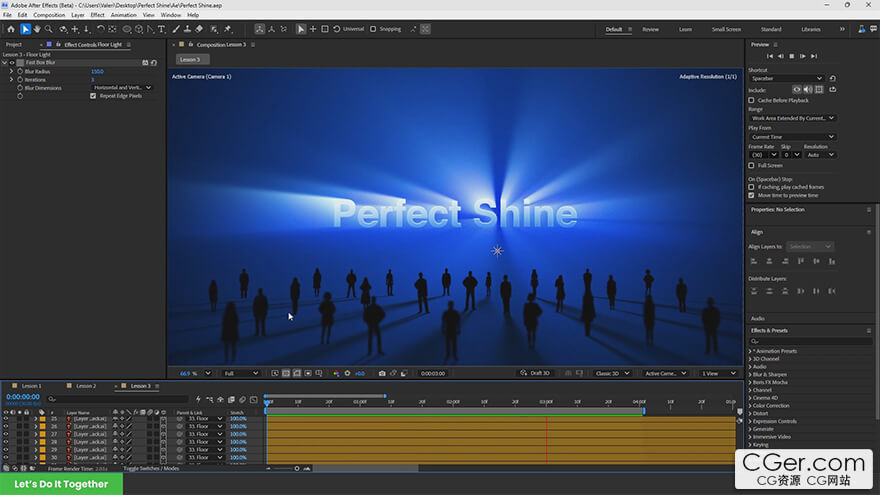Toggle the Full Screen checkbox
The height and width of the screenshot is (495, 880).
[x=751, y=166]
